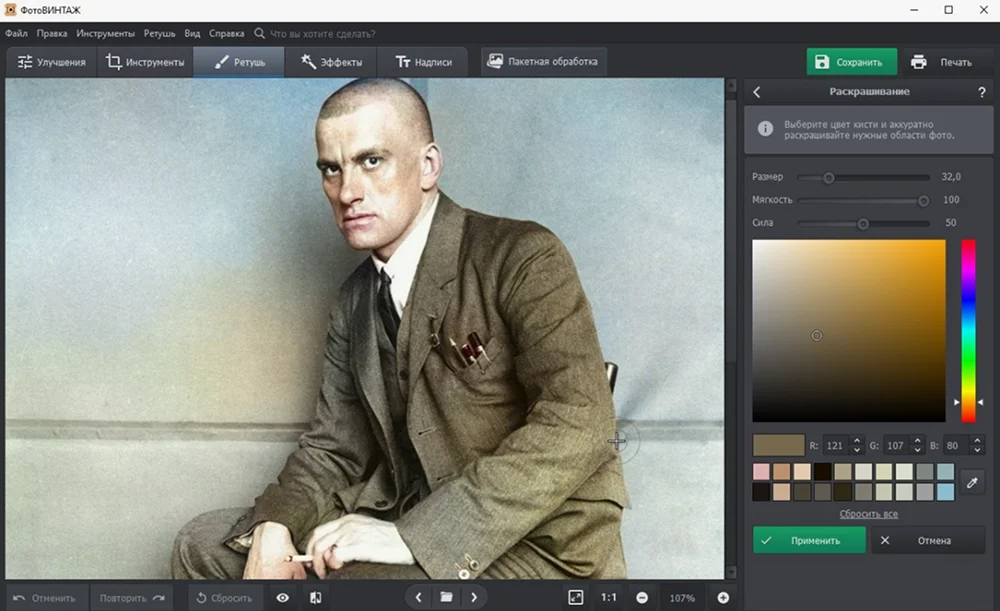Switch to the Эффекты tab
Image resolution: width=1000 pixels, height=611 pixels.
pyautogui.click(x=332, y=62)
